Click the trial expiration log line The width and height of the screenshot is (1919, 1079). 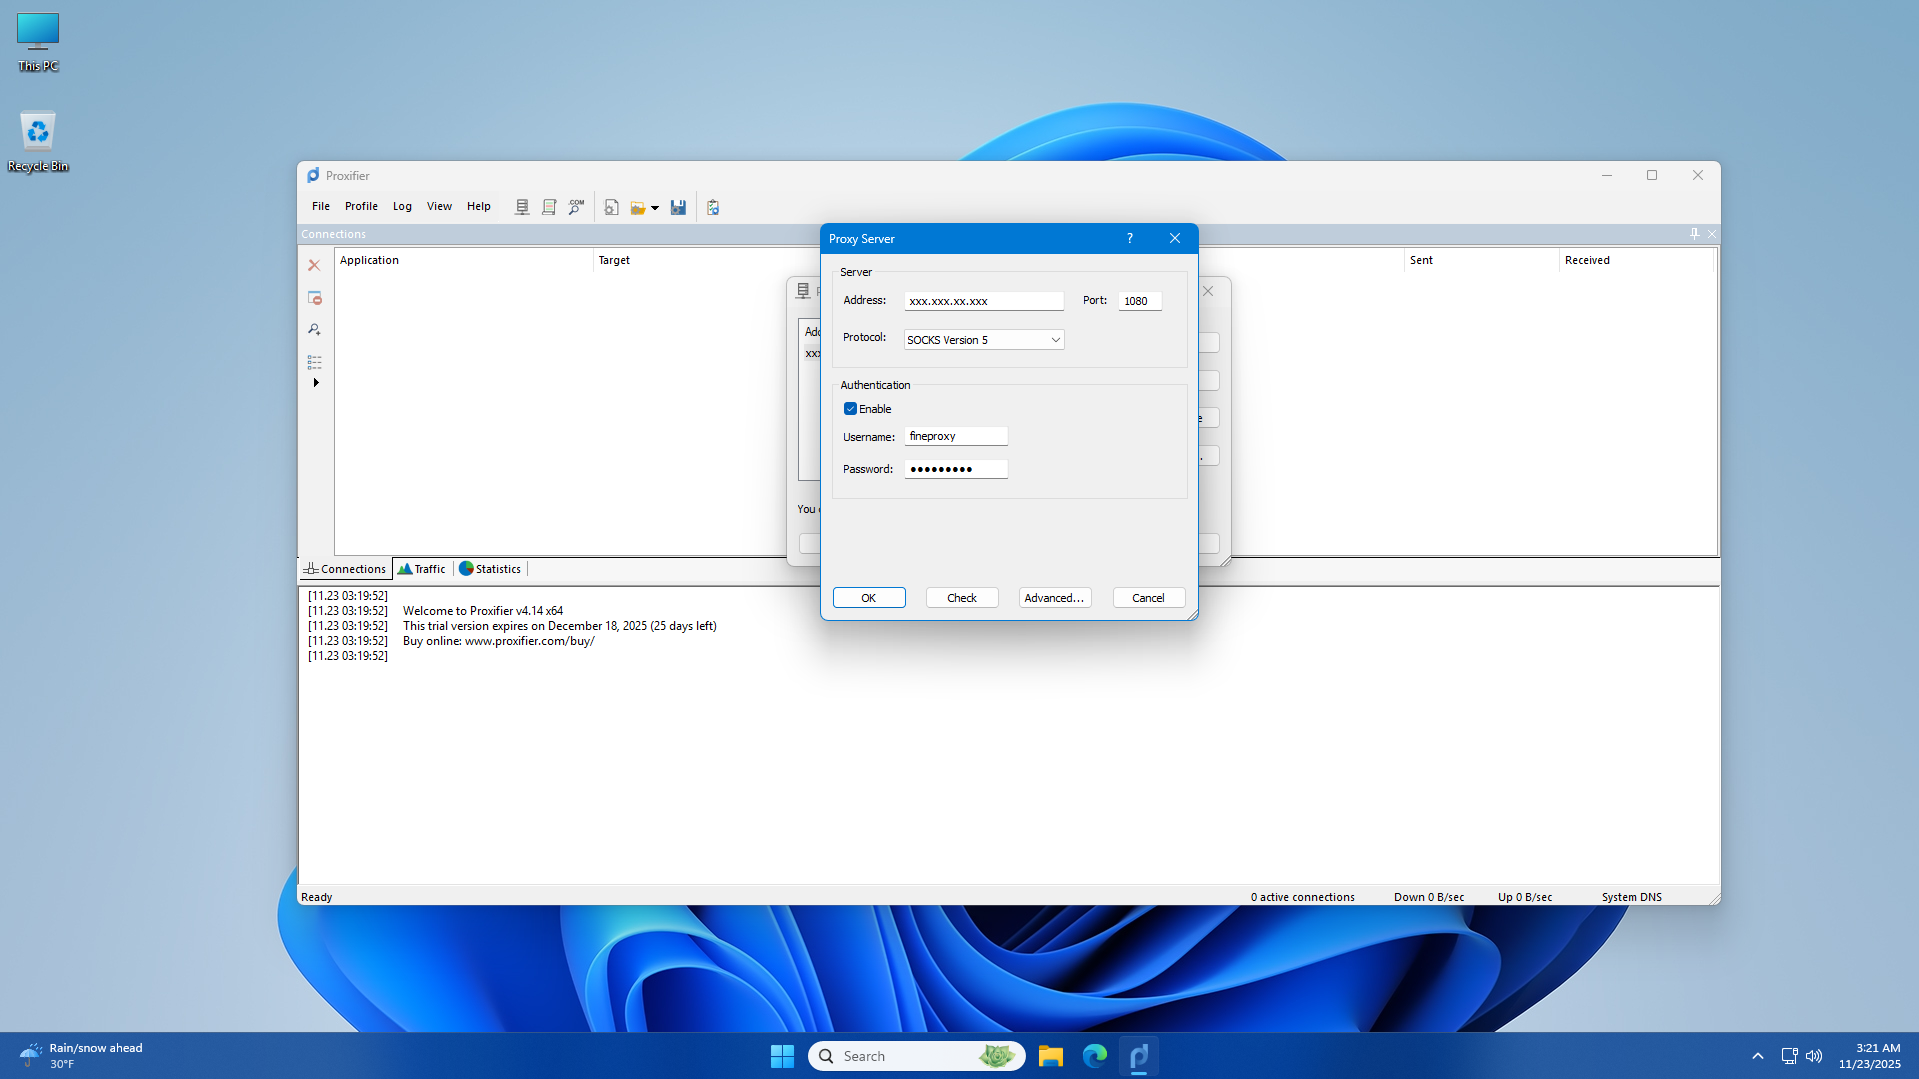[x=560, y=626]
